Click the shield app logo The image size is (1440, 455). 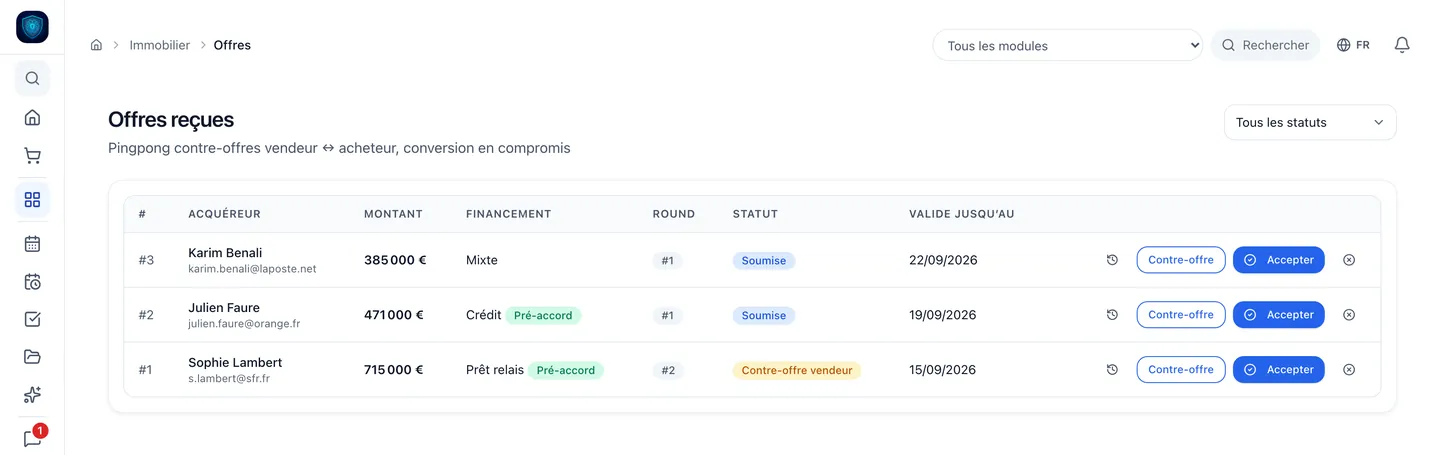tap(32, 27)
